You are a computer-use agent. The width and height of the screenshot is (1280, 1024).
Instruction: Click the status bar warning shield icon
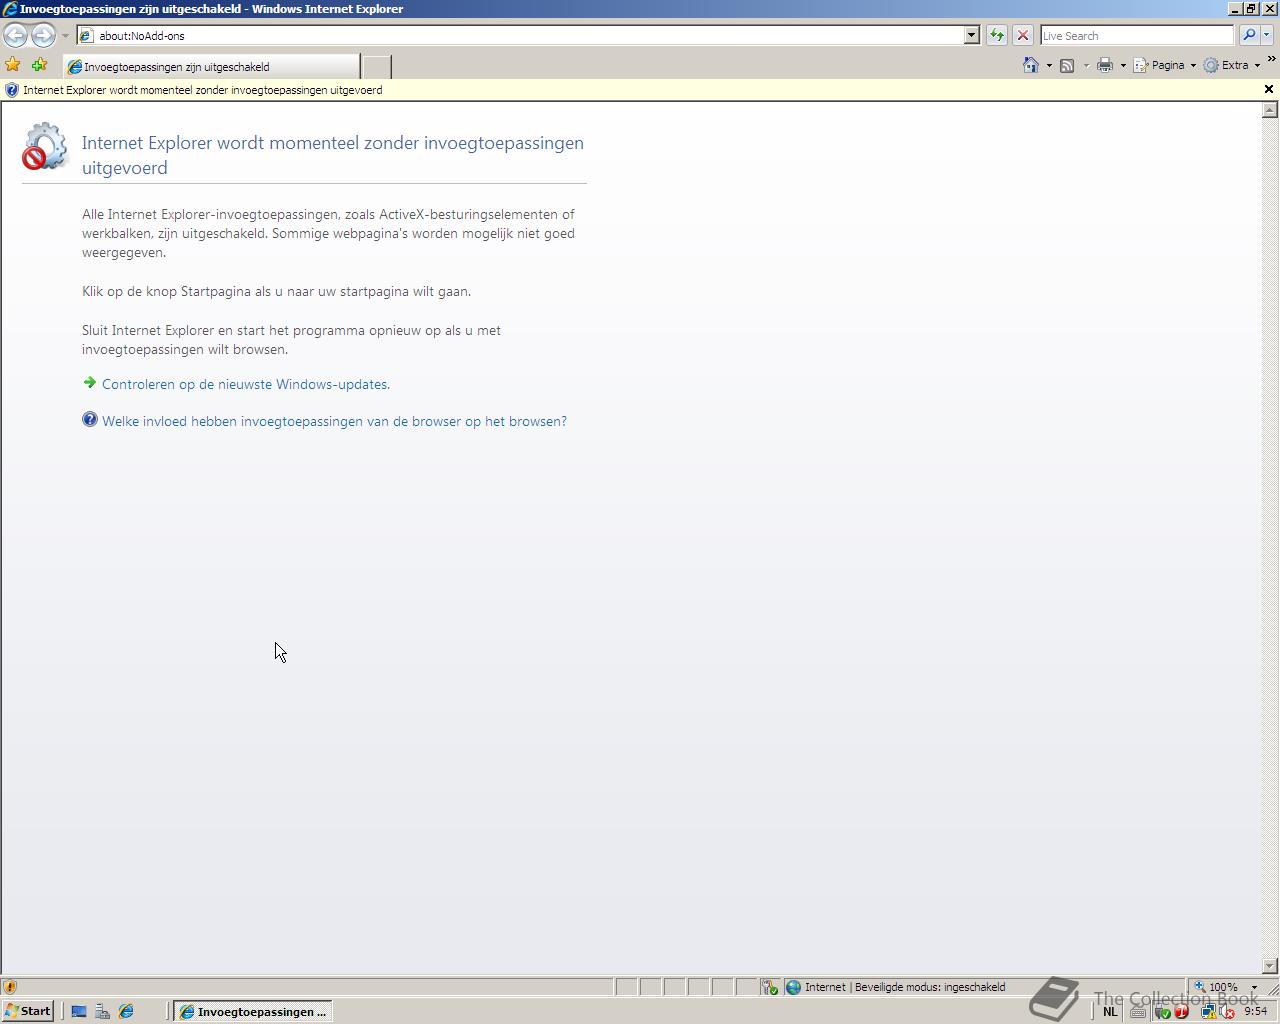10,987
